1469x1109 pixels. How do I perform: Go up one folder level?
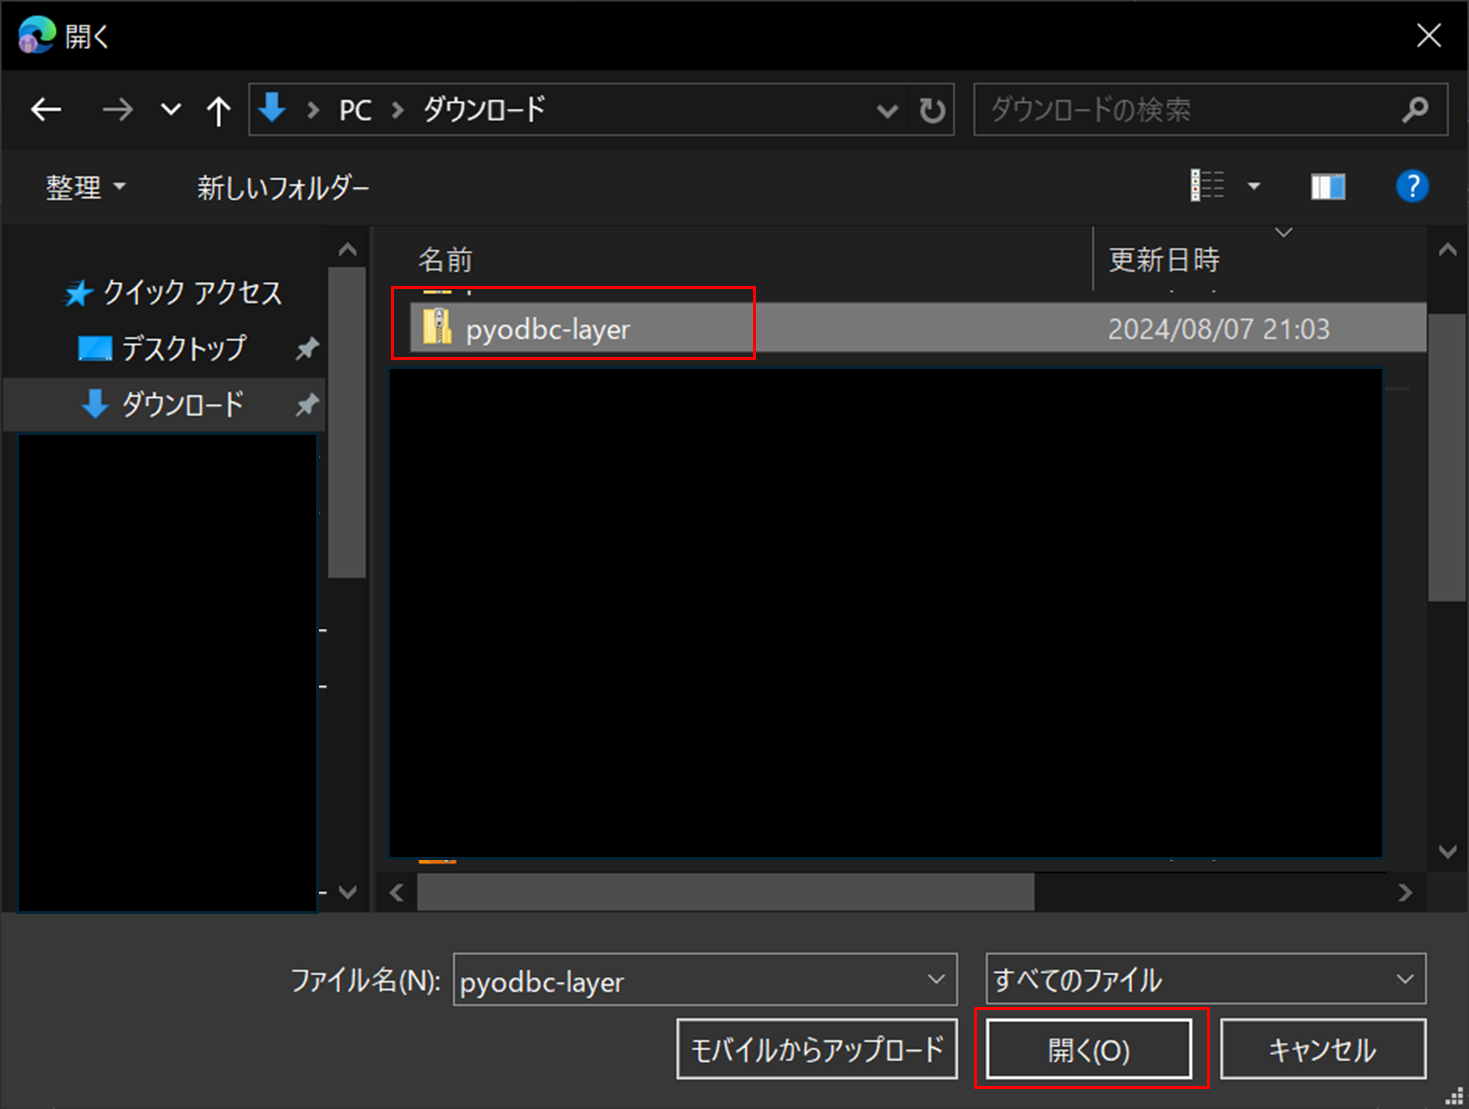(x=218, y=110)
